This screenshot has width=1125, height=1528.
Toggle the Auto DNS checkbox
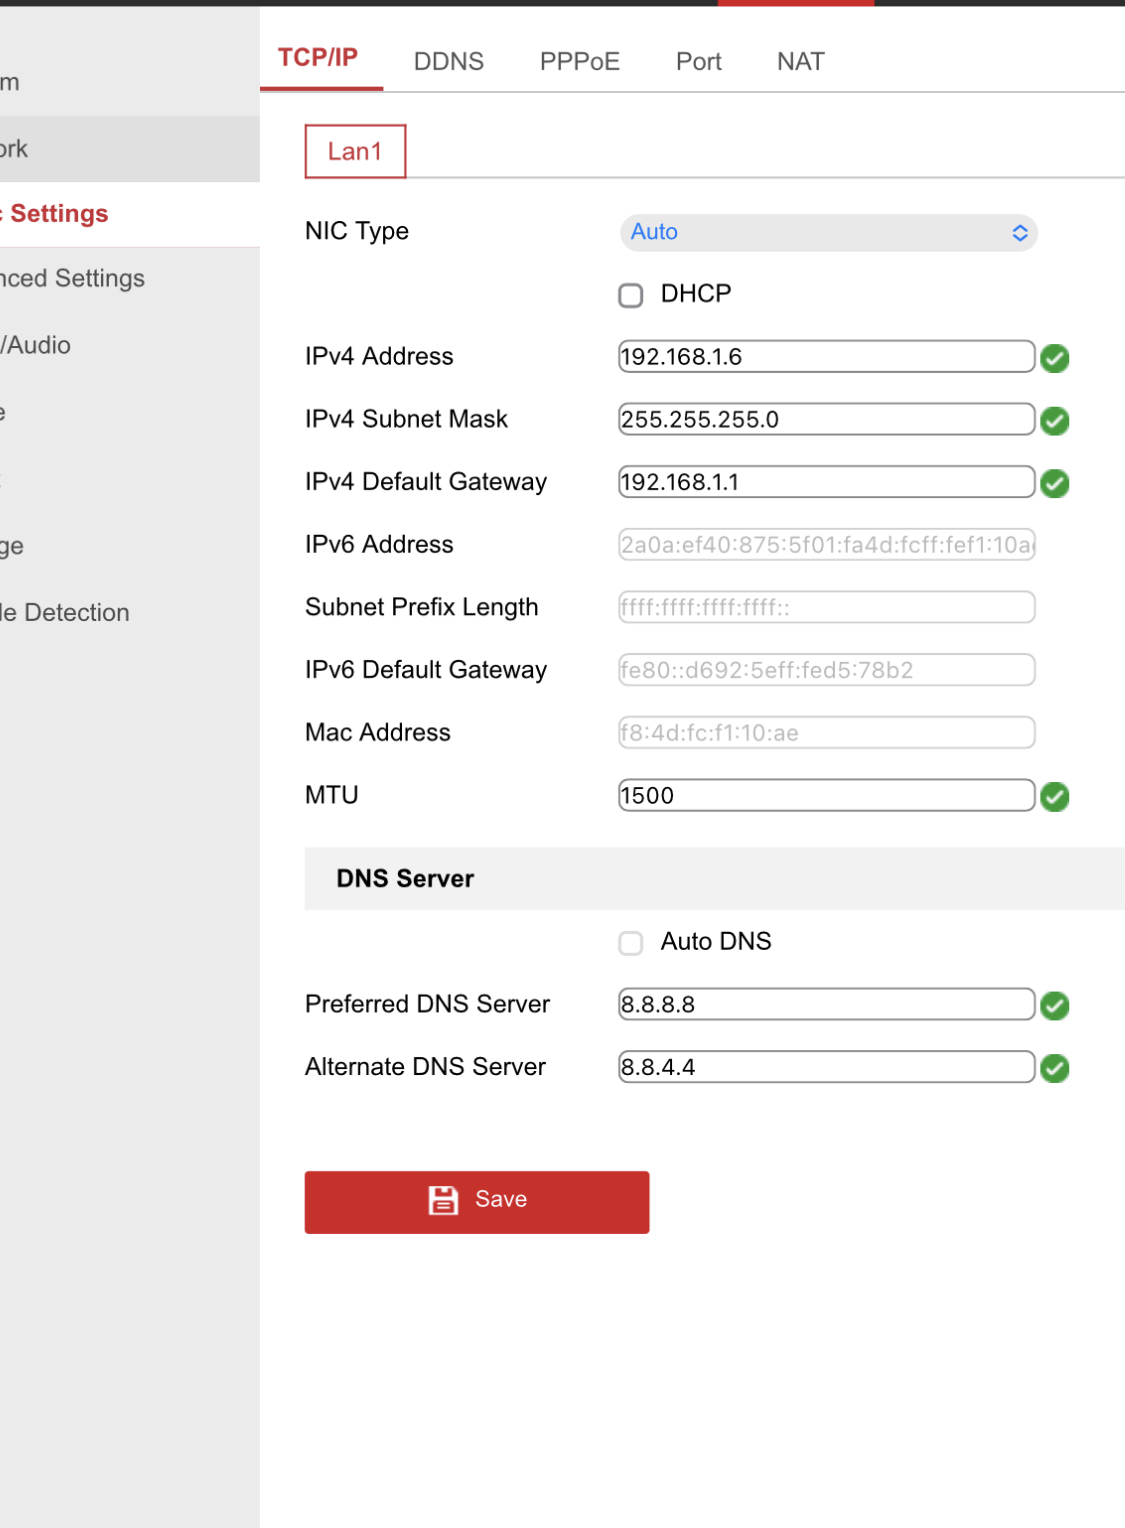[631, 943]
